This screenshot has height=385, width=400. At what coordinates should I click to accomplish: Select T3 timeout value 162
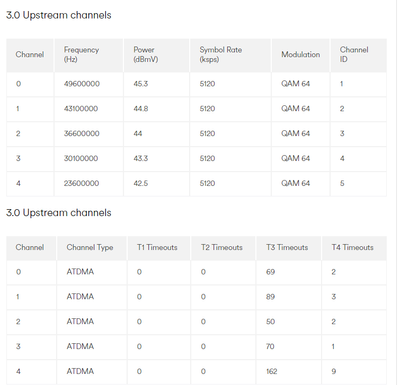click(272, 371)
